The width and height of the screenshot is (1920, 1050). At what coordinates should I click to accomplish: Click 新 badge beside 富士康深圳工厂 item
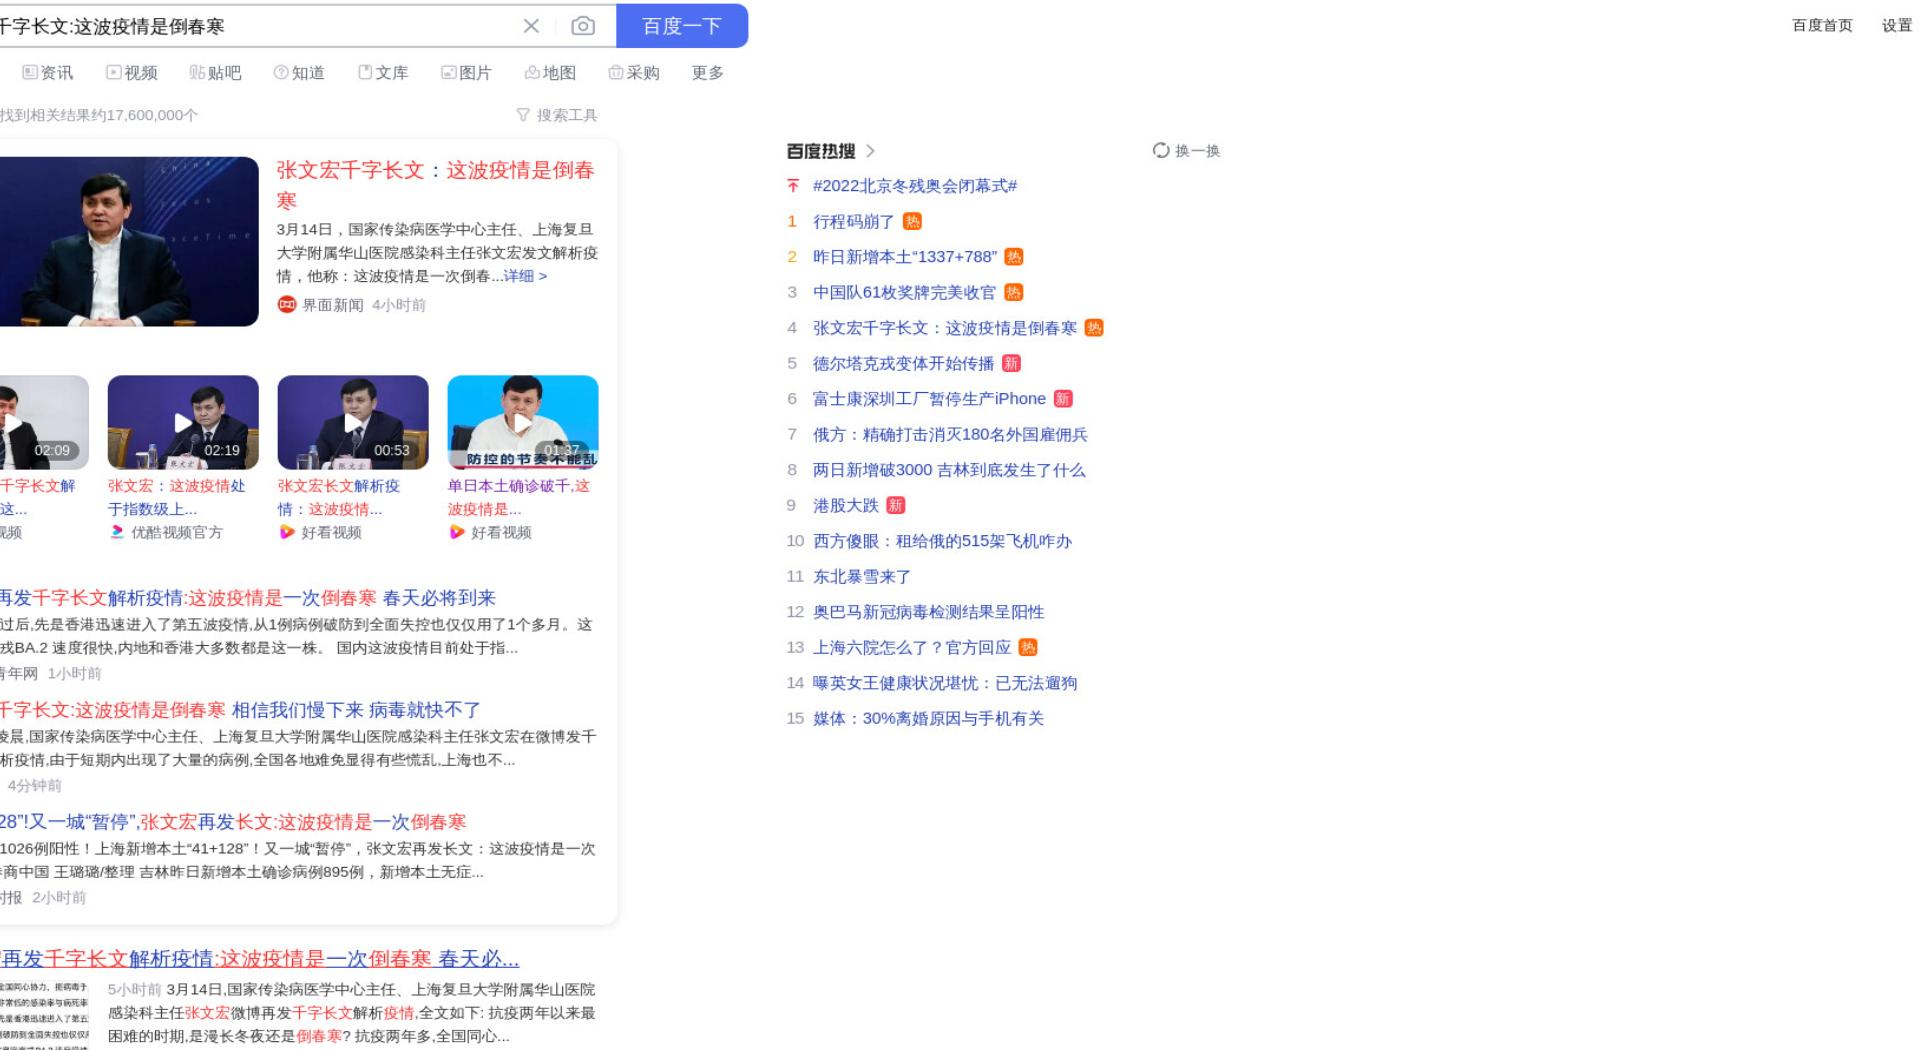[x=1063, y=399]
